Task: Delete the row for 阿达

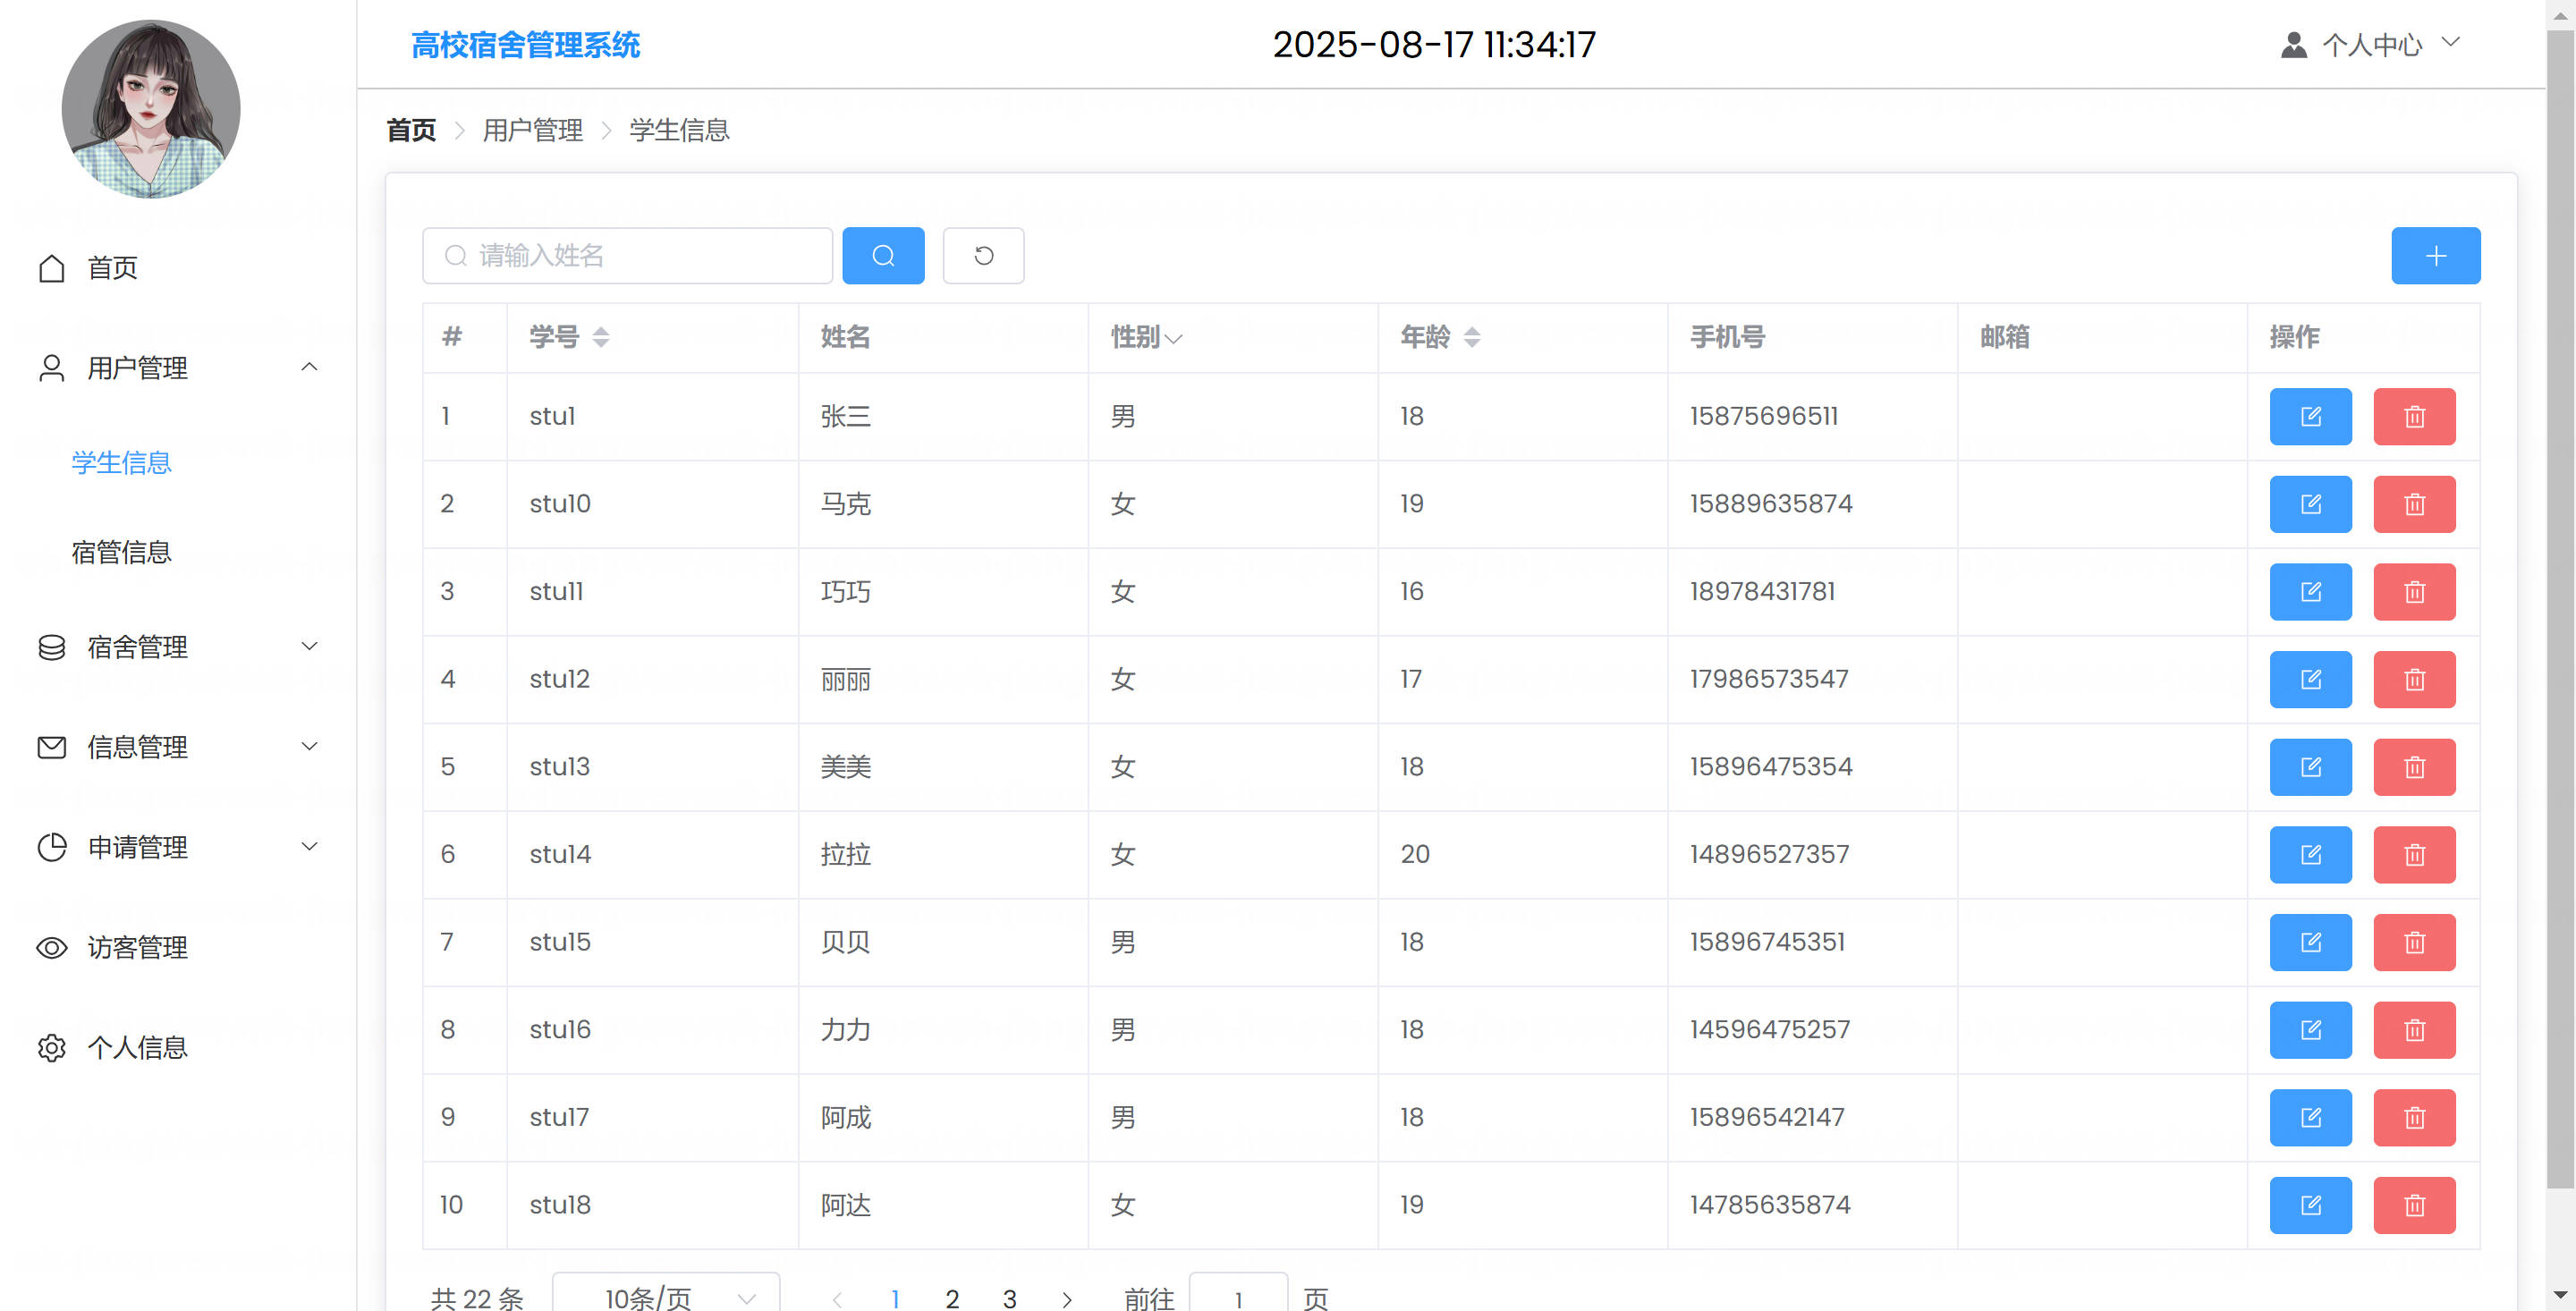Action: (2414, 1206)
